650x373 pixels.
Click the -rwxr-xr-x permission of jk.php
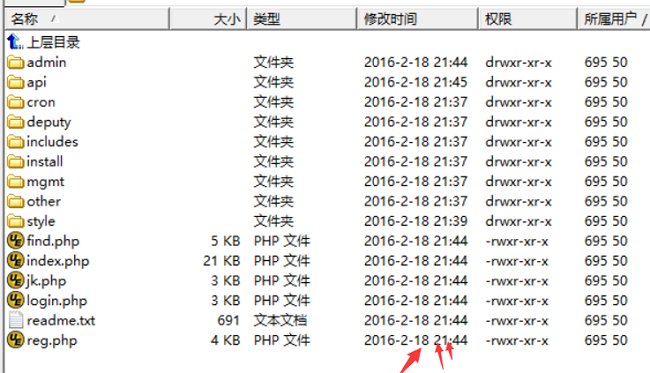point(517,281)
